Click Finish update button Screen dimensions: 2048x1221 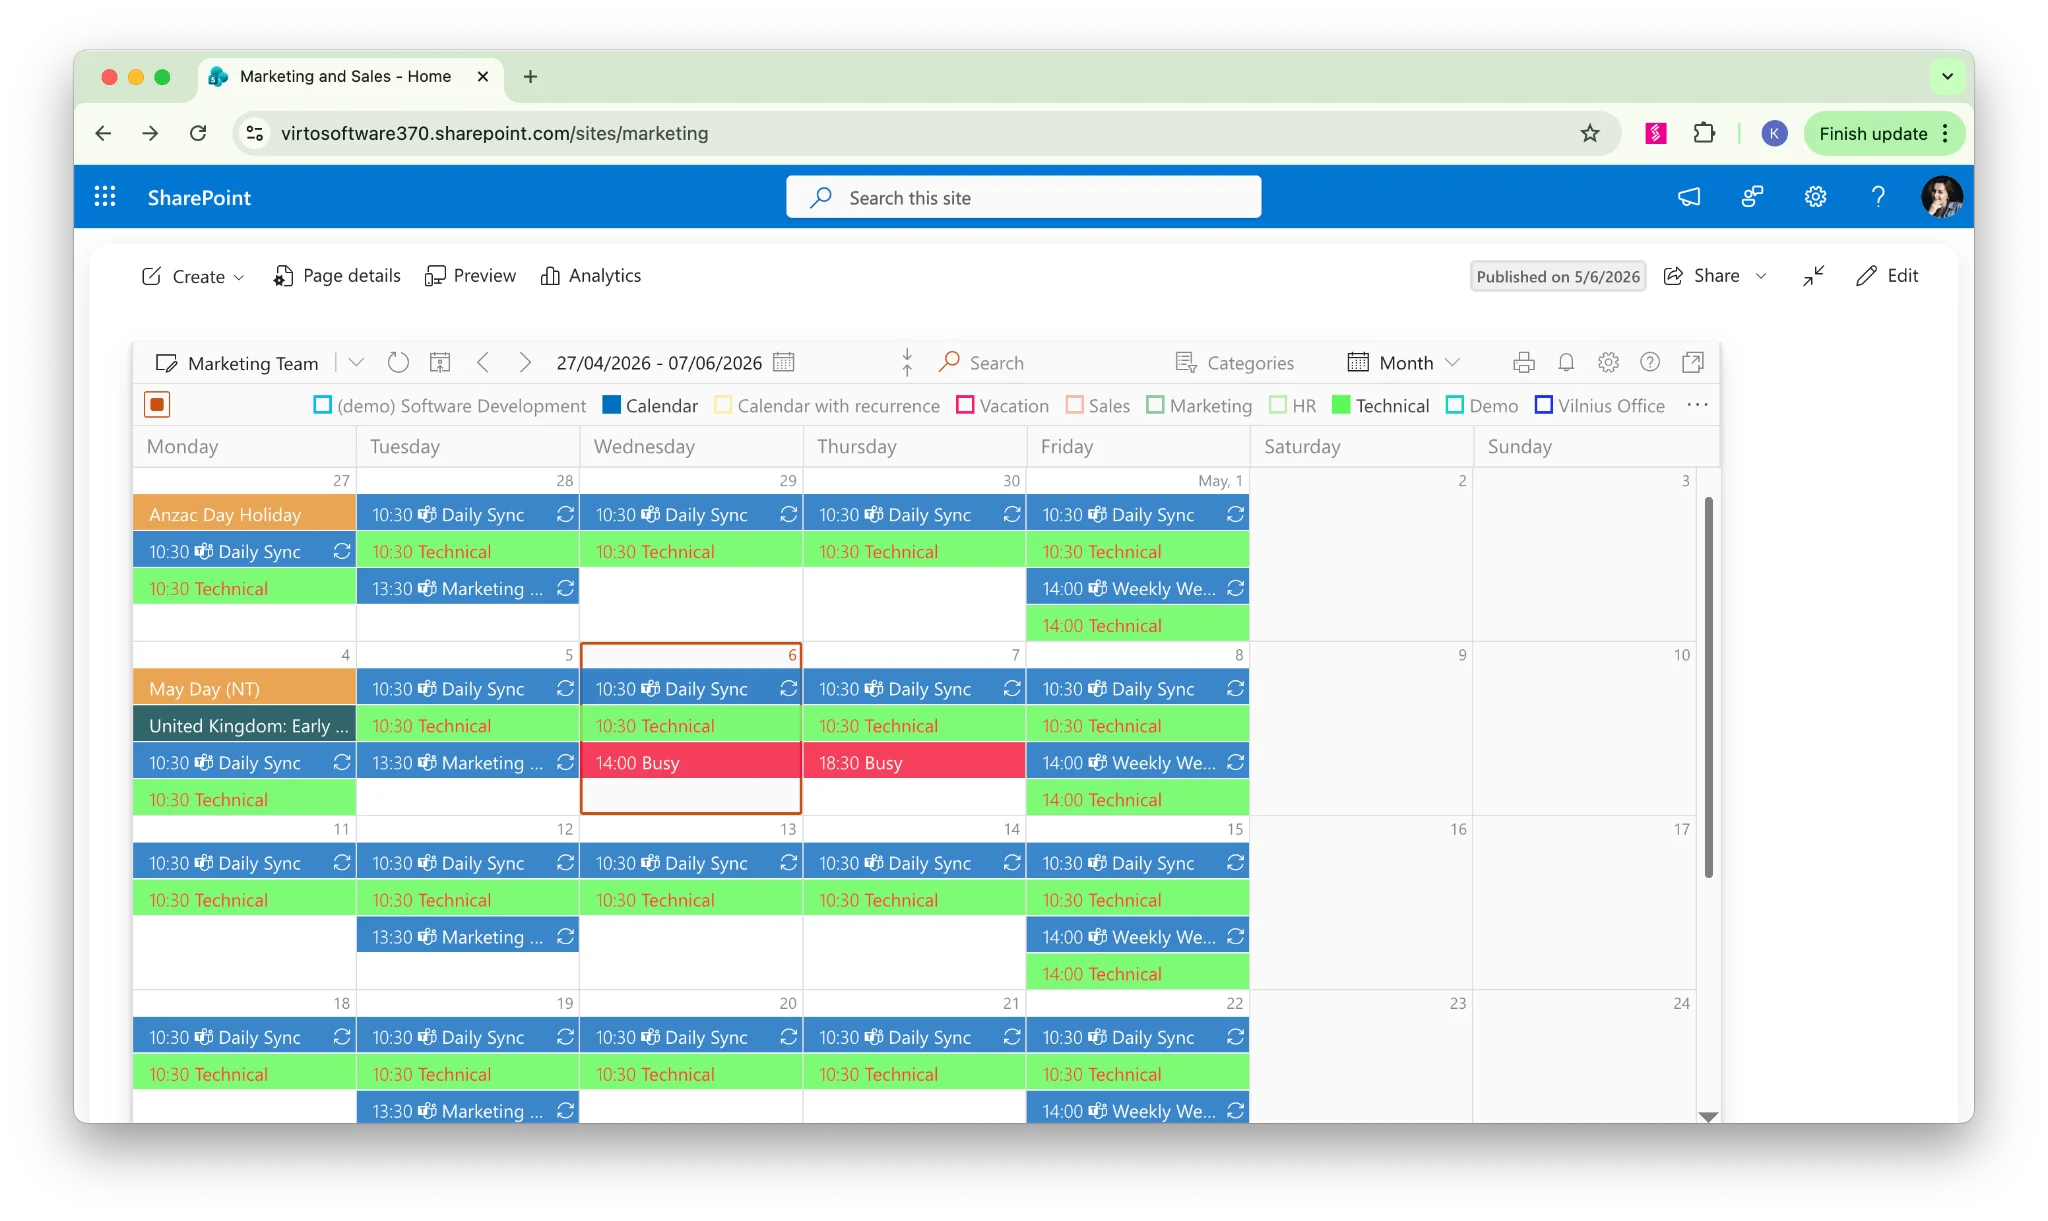[x=1873, y=133]
